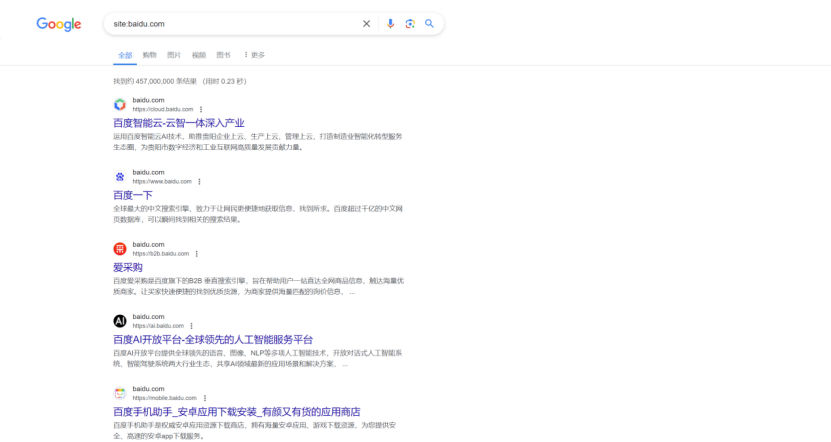This screenshot has height=442, width=831.
Task: Open 百度手机助手 result link
Action: pos(236,412)
